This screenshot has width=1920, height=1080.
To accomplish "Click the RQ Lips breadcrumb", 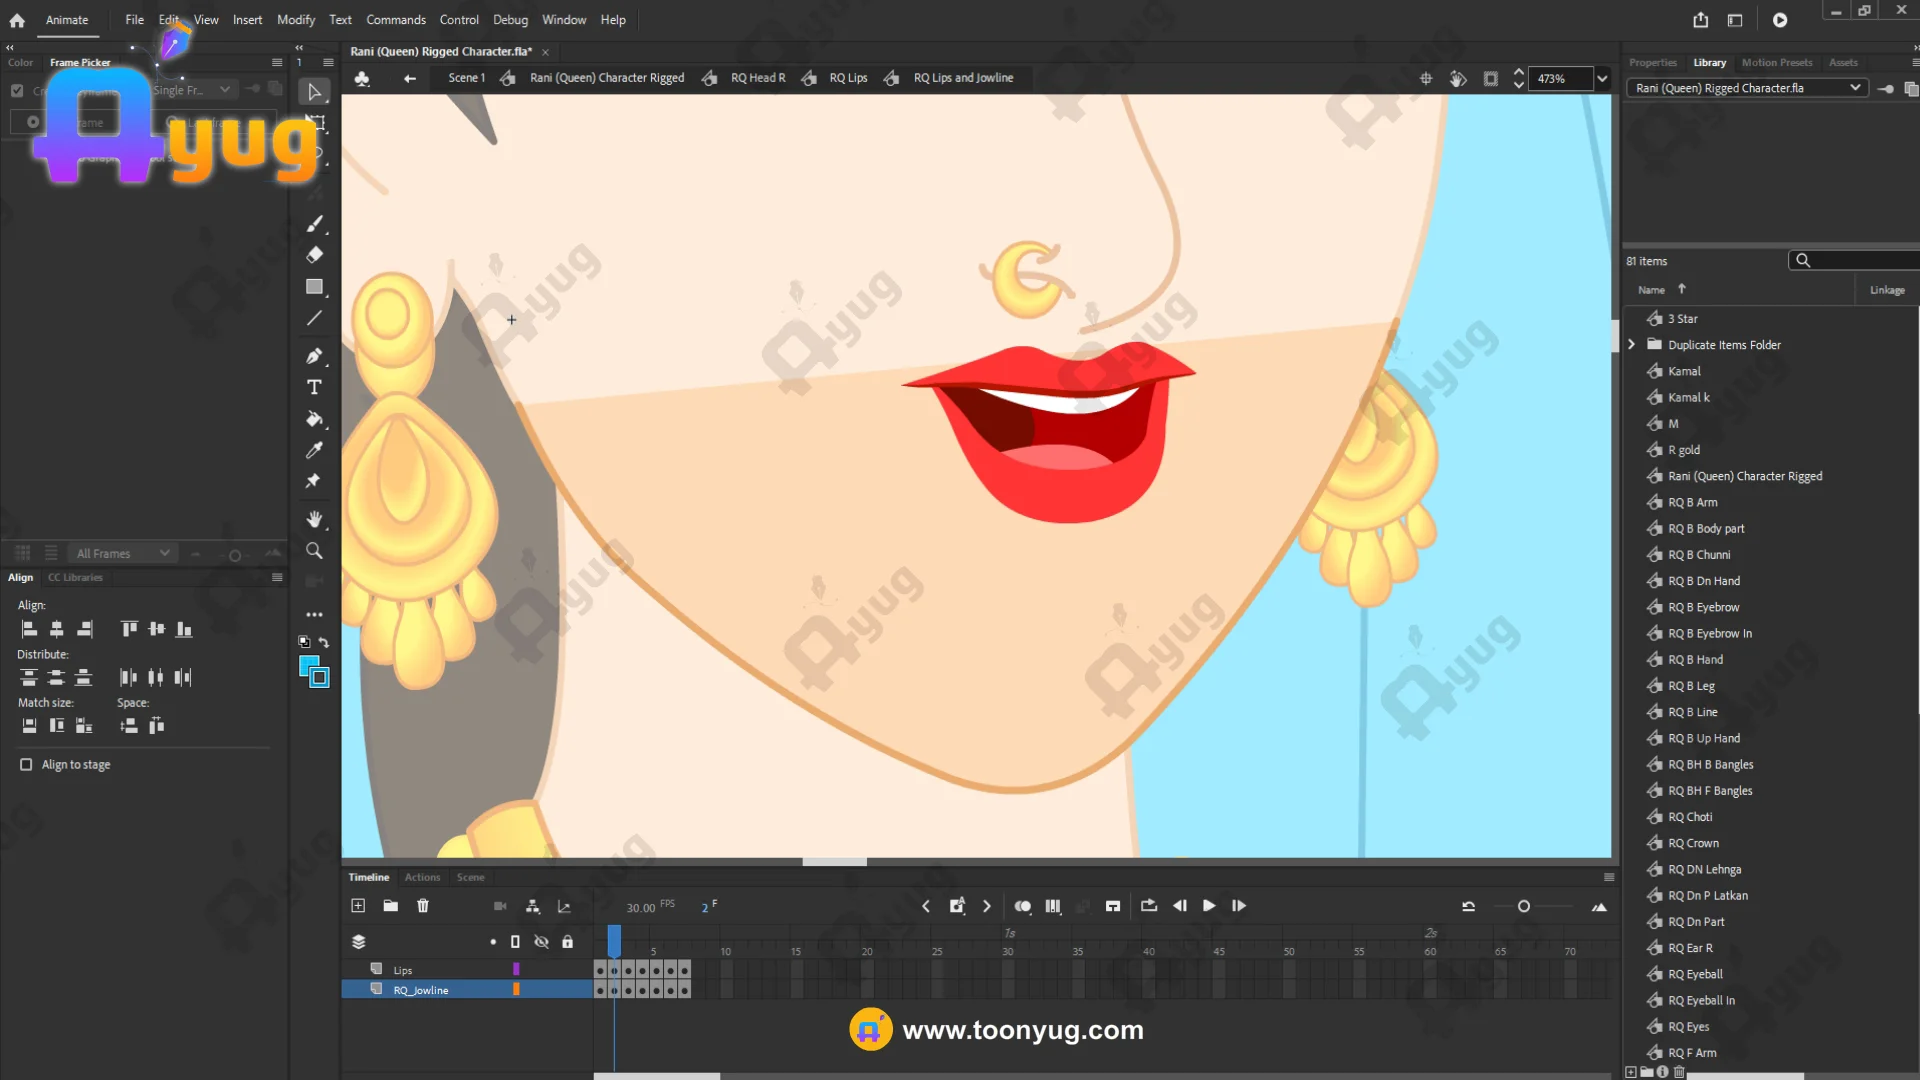I will point(847,78).
